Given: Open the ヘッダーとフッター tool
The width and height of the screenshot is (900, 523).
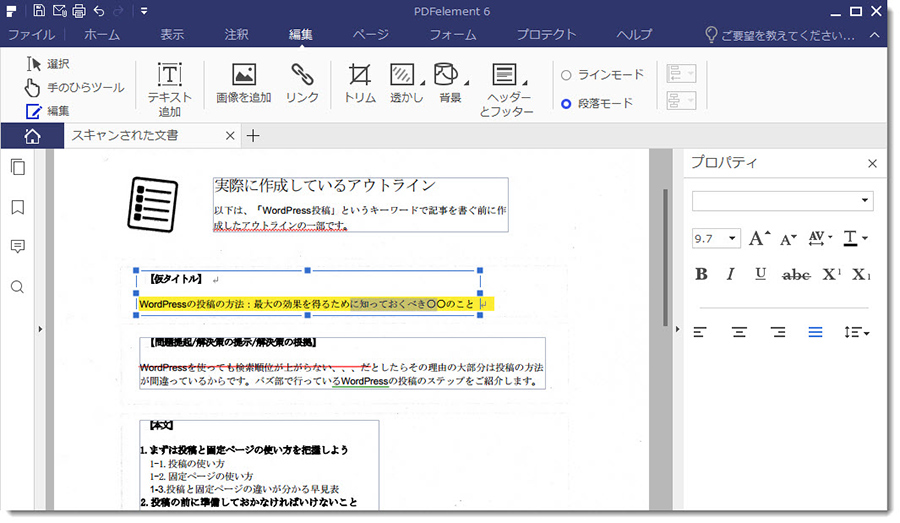Looking at the screenshot, I should click(x=506, y=90).
